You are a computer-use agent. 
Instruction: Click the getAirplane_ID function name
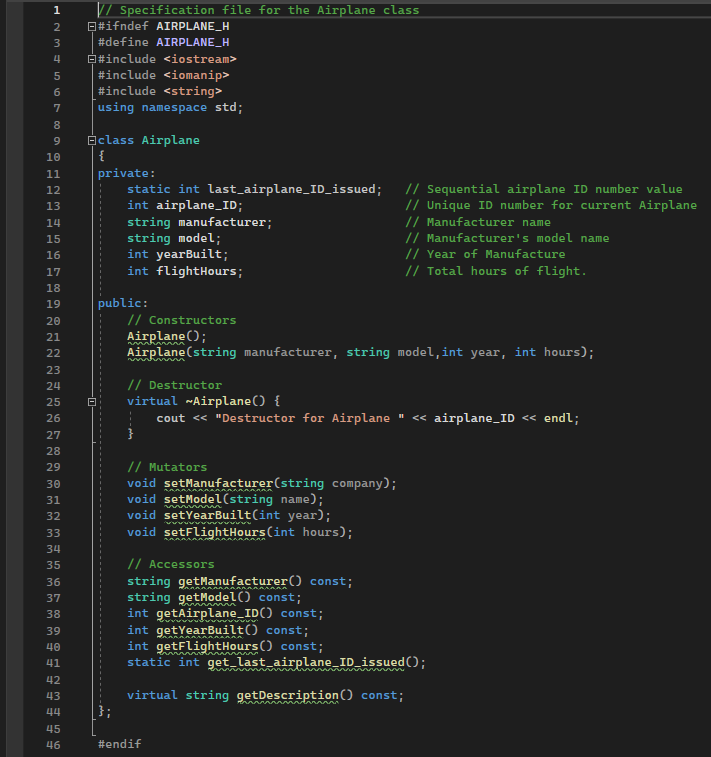[x=207, y=614]
